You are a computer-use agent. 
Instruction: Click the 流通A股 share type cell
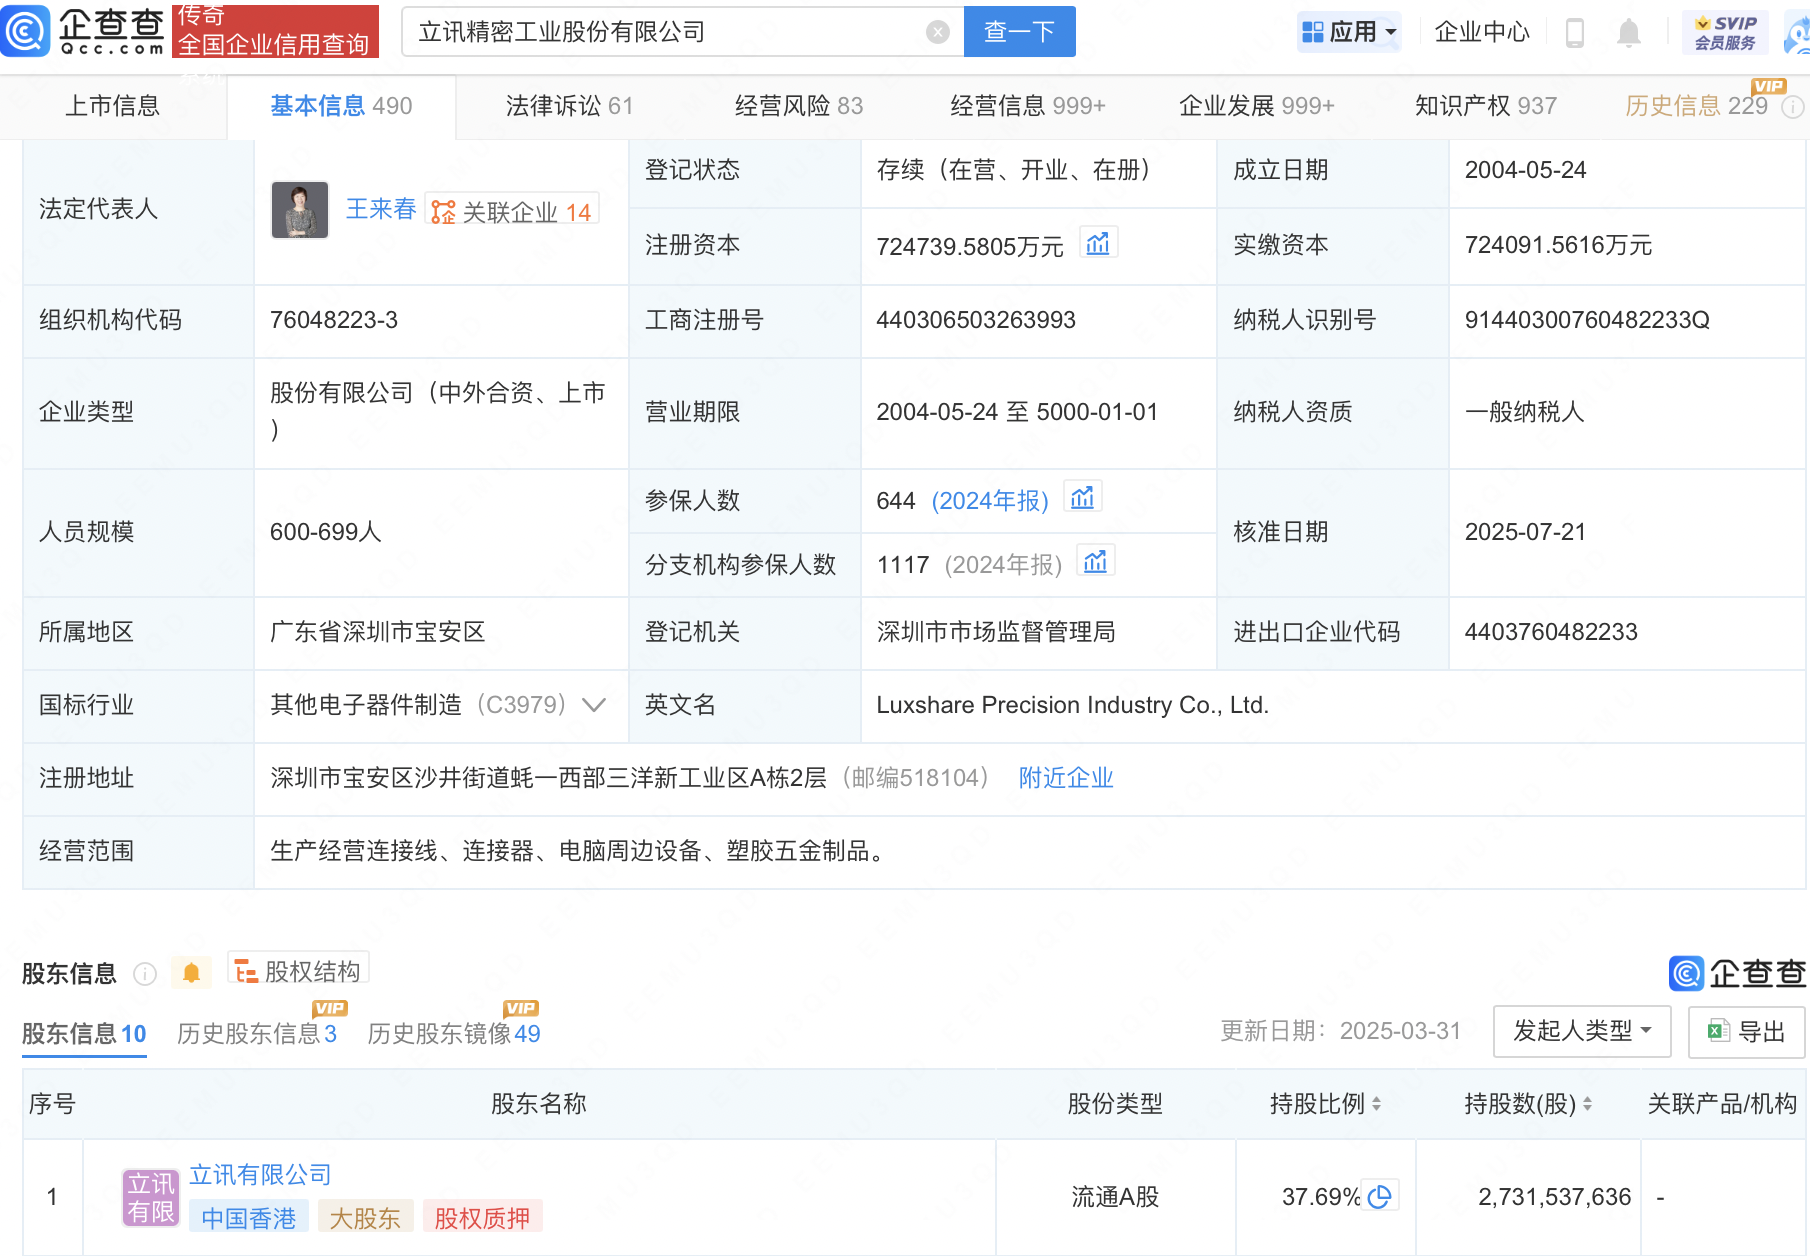[1115, 1197]
